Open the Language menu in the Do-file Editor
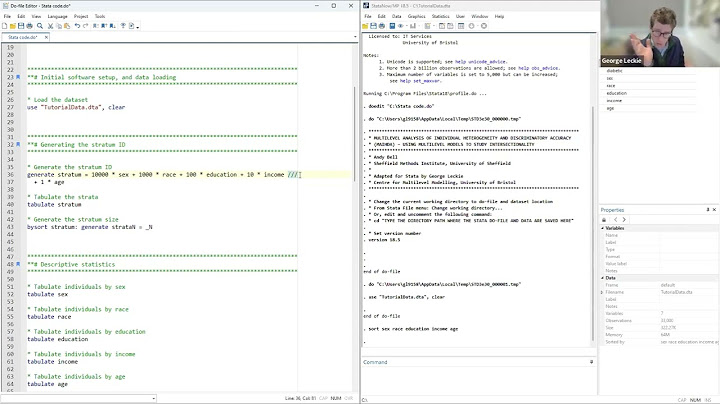This screenshot has width=720, height=404. pos(57,16)
